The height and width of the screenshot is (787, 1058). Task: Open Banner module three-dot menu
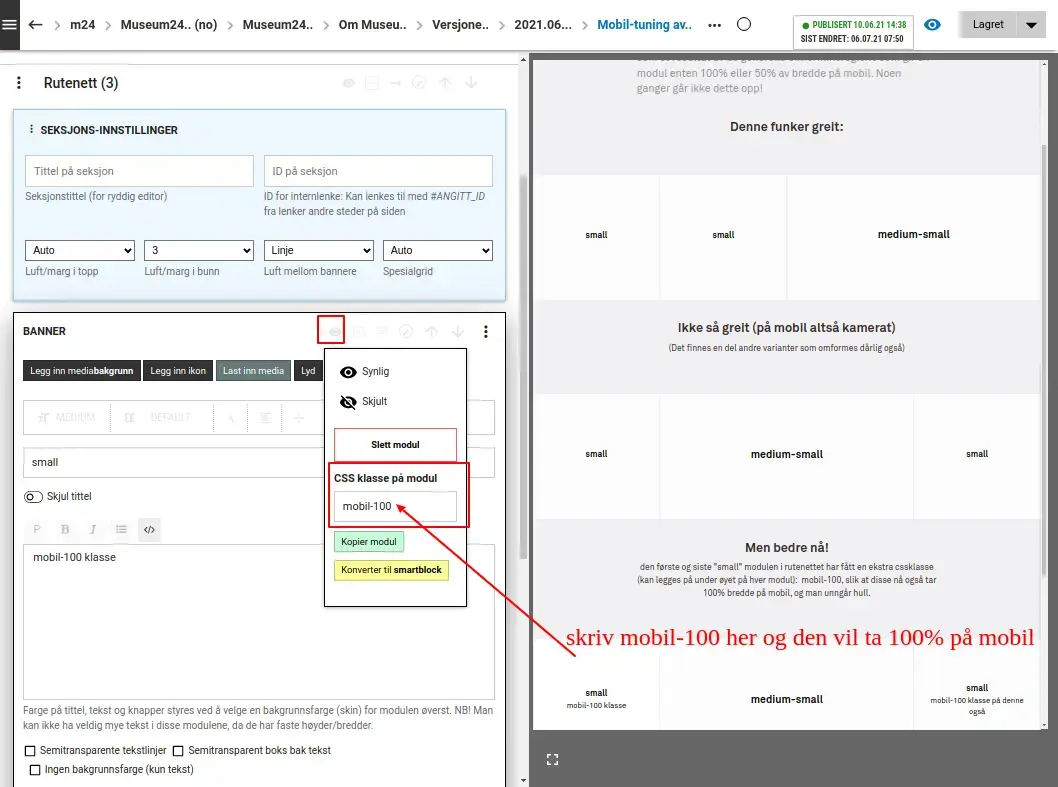(x=486, y=331)
